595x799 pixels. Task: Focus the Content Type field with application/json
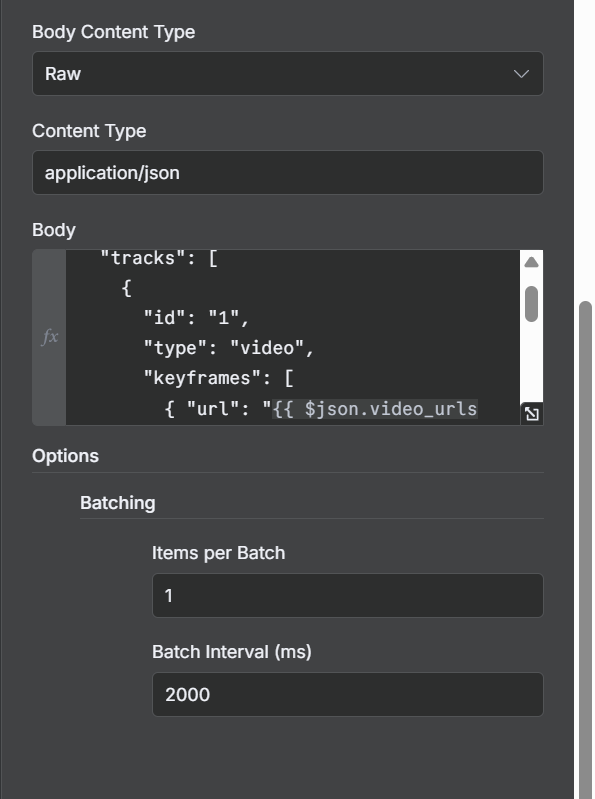288,172
